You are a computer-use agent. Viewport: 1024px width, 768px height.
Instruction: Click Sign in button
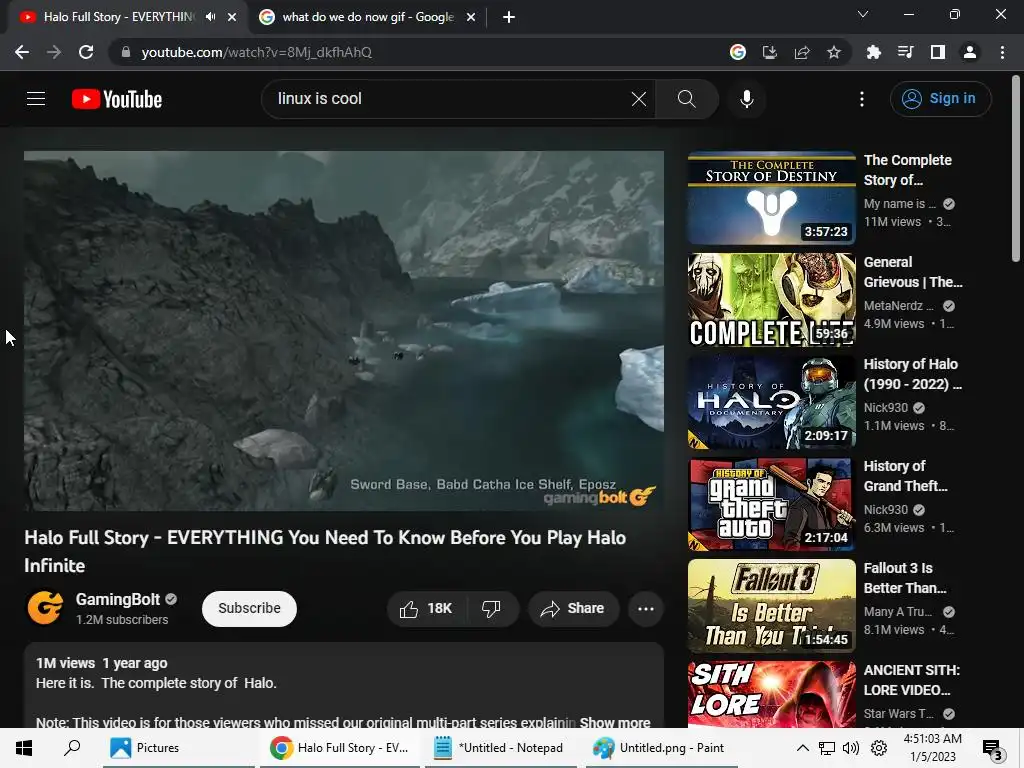pos(940,99)
